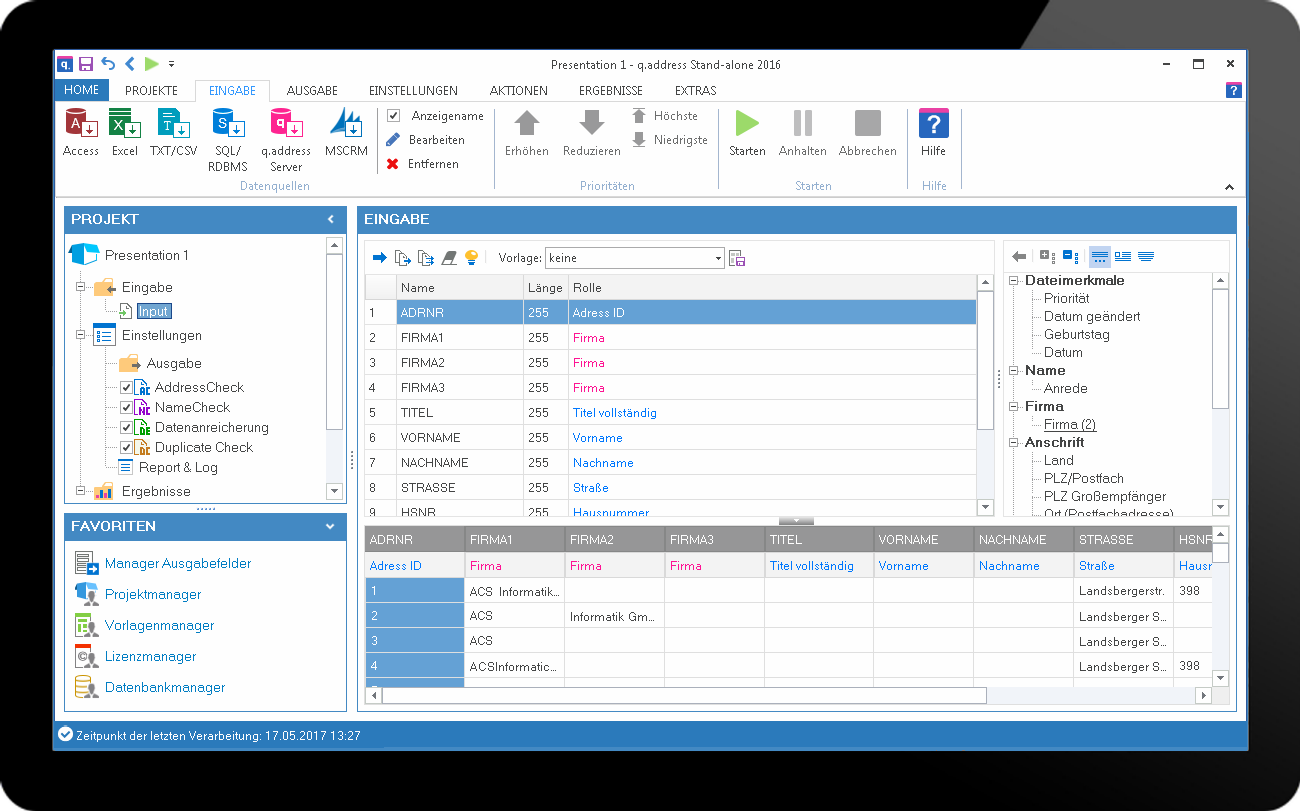Open quick access toolbar customize dropdown
The height and width of the screenshot is (811, 1300).
coord(171,64)
